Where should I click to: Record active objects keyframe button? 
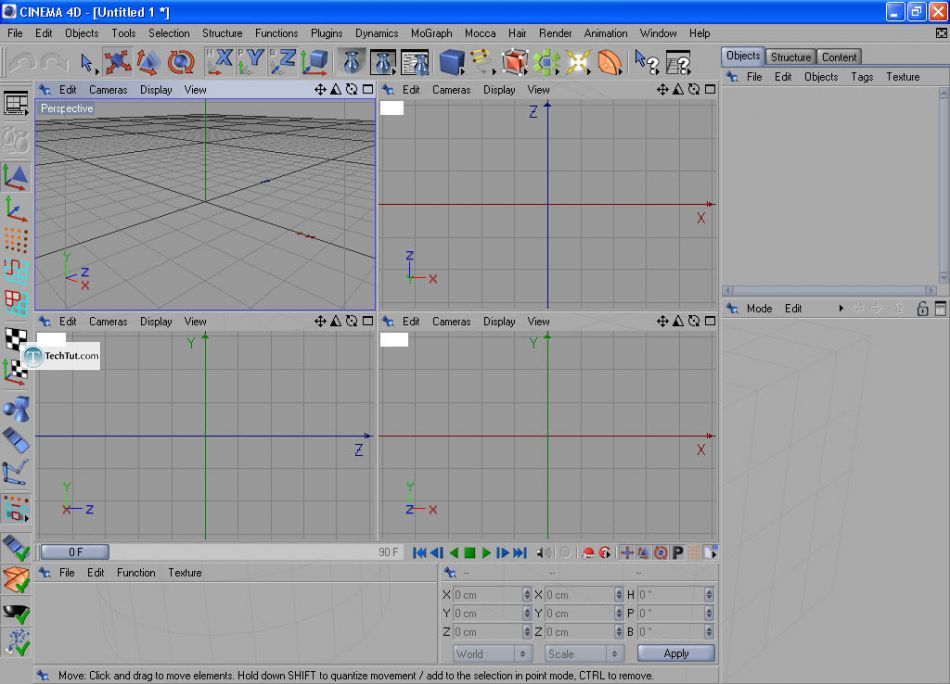[588, 553]
